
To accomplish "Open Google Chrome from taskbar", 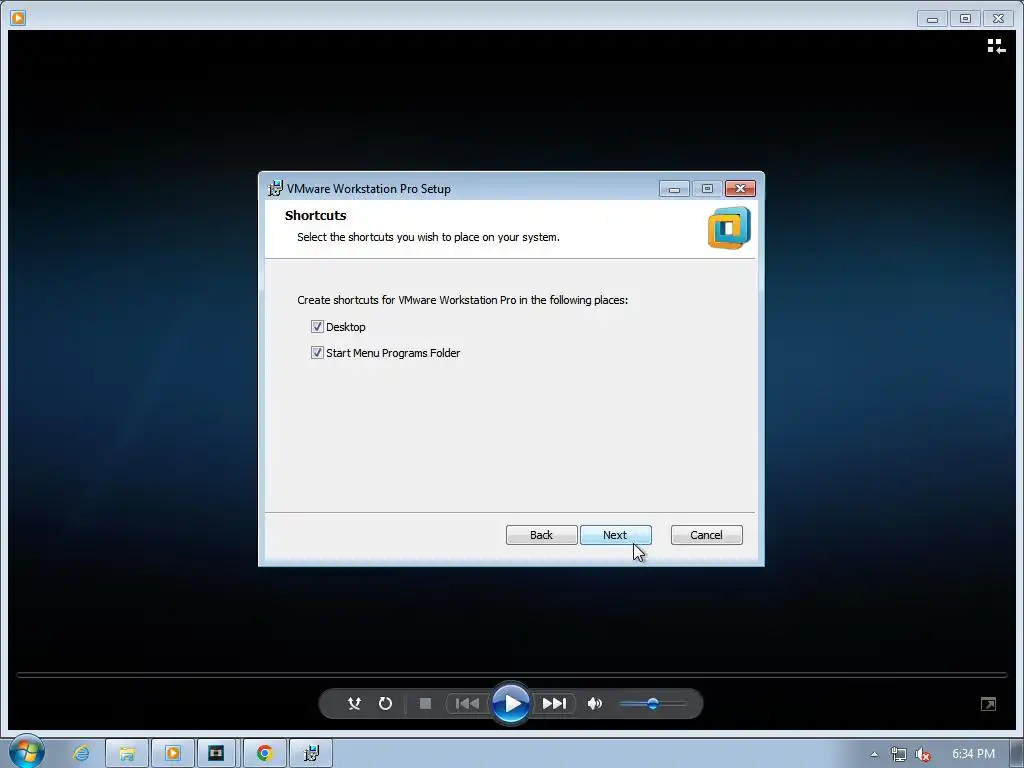I will click(x=264, y=753).
